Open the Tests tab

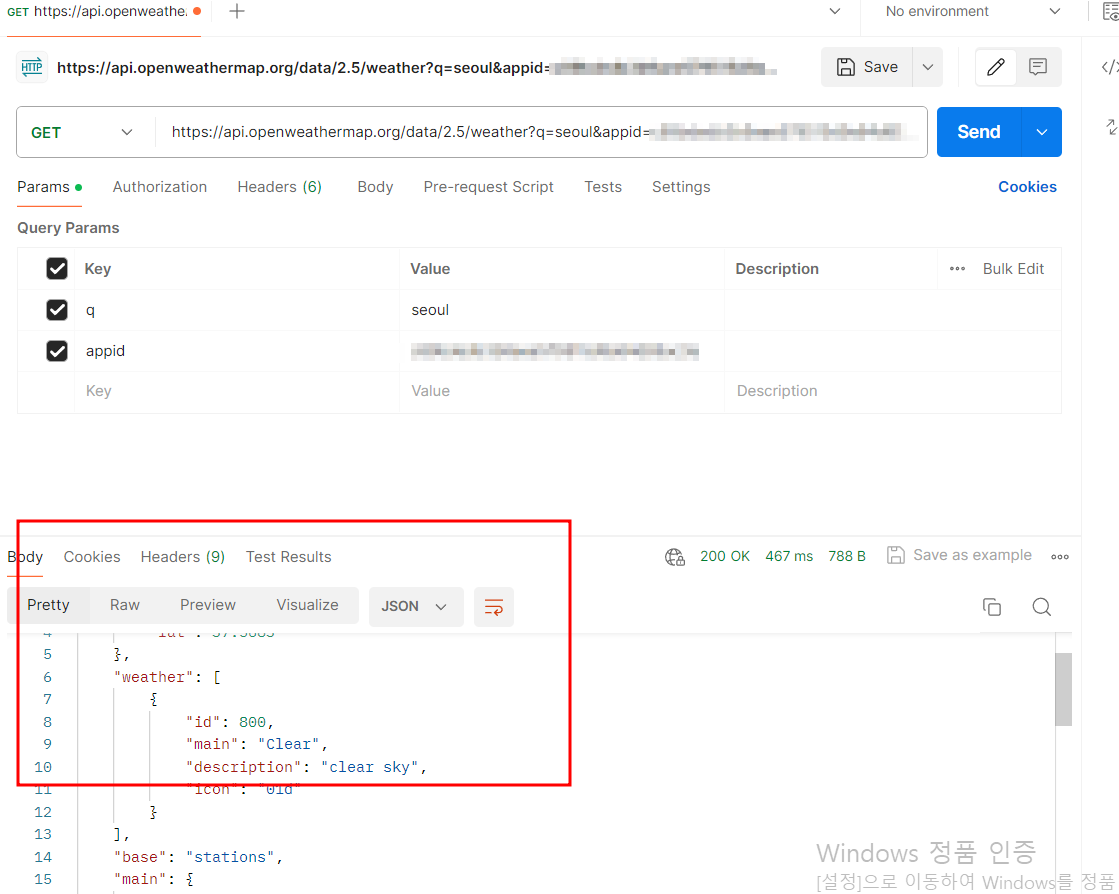click(603, 187)
